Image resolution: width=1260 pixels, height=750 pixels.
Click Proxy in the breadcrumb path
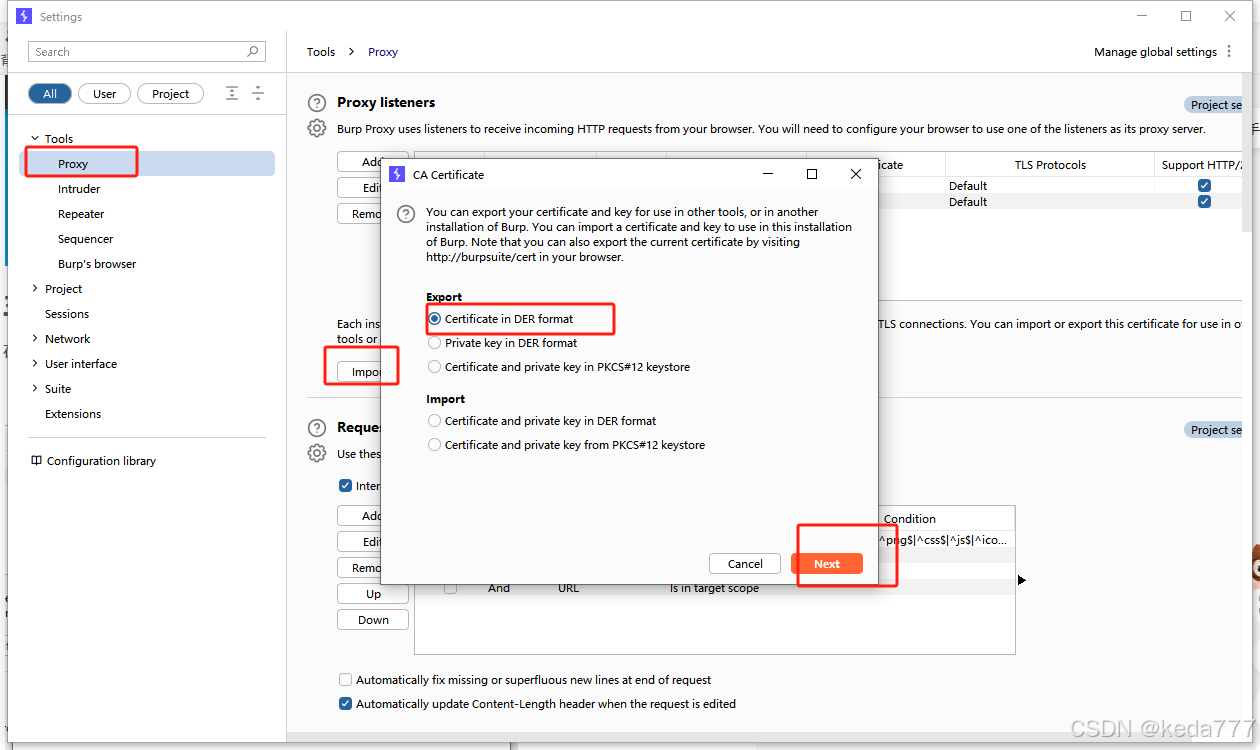(383, 52)
